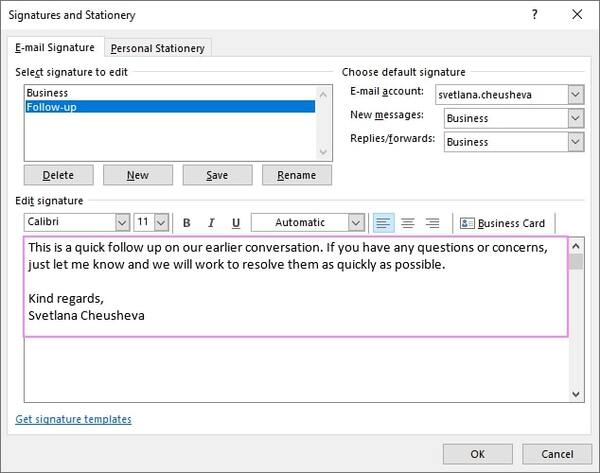Select the Follow-up signature in list
Viewport: 600px width, 473px height.
[x=170, y=107]
